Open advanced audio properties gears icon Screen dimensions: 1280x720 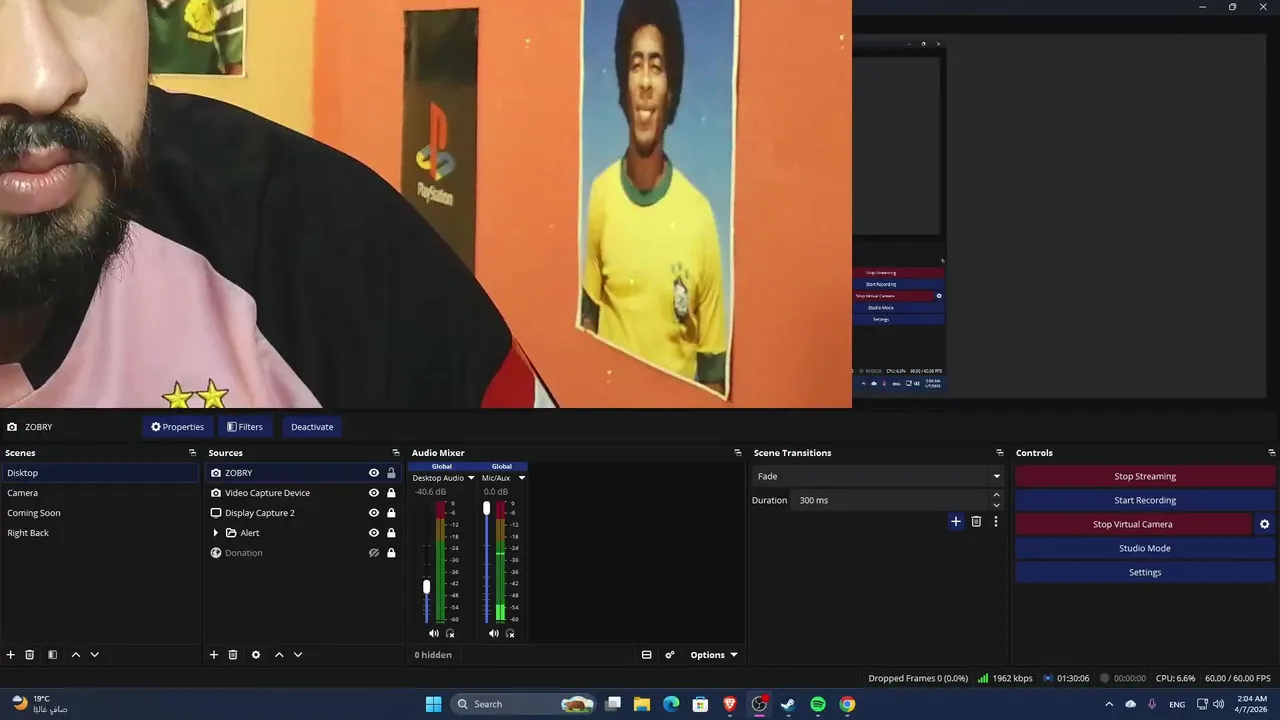point(670,655)
